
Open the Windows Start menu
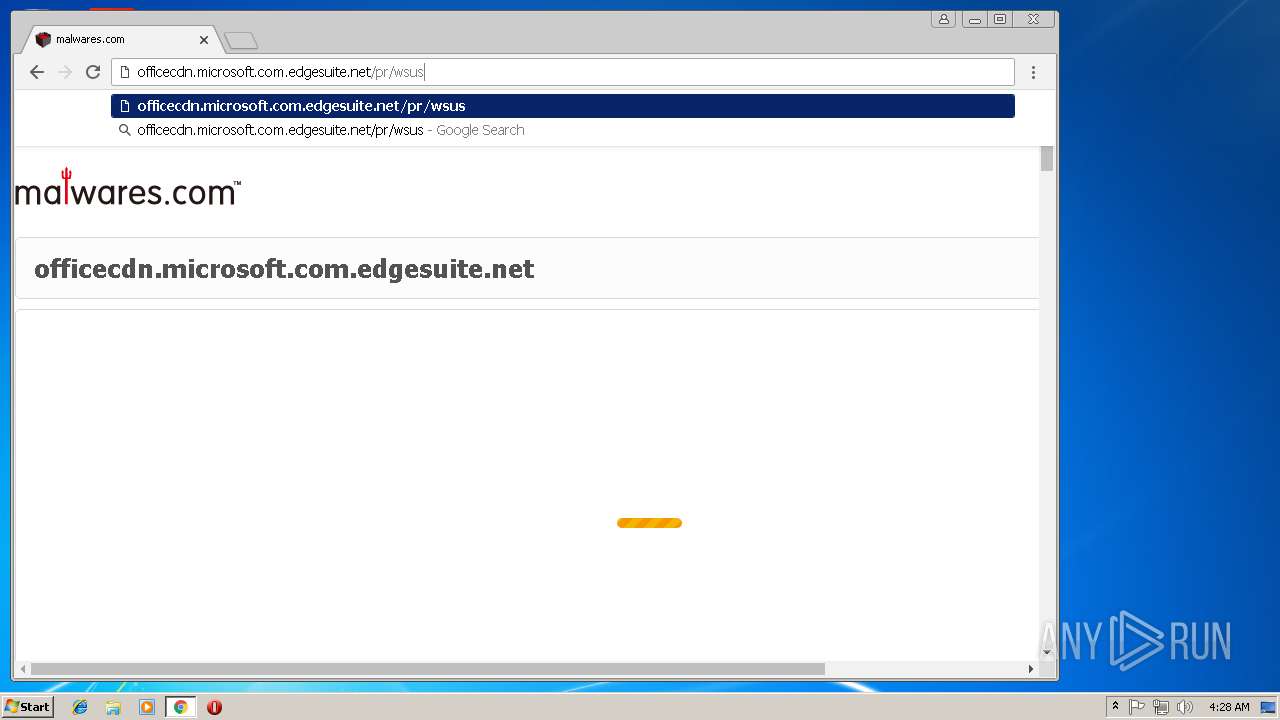click(x=27, y=707)
